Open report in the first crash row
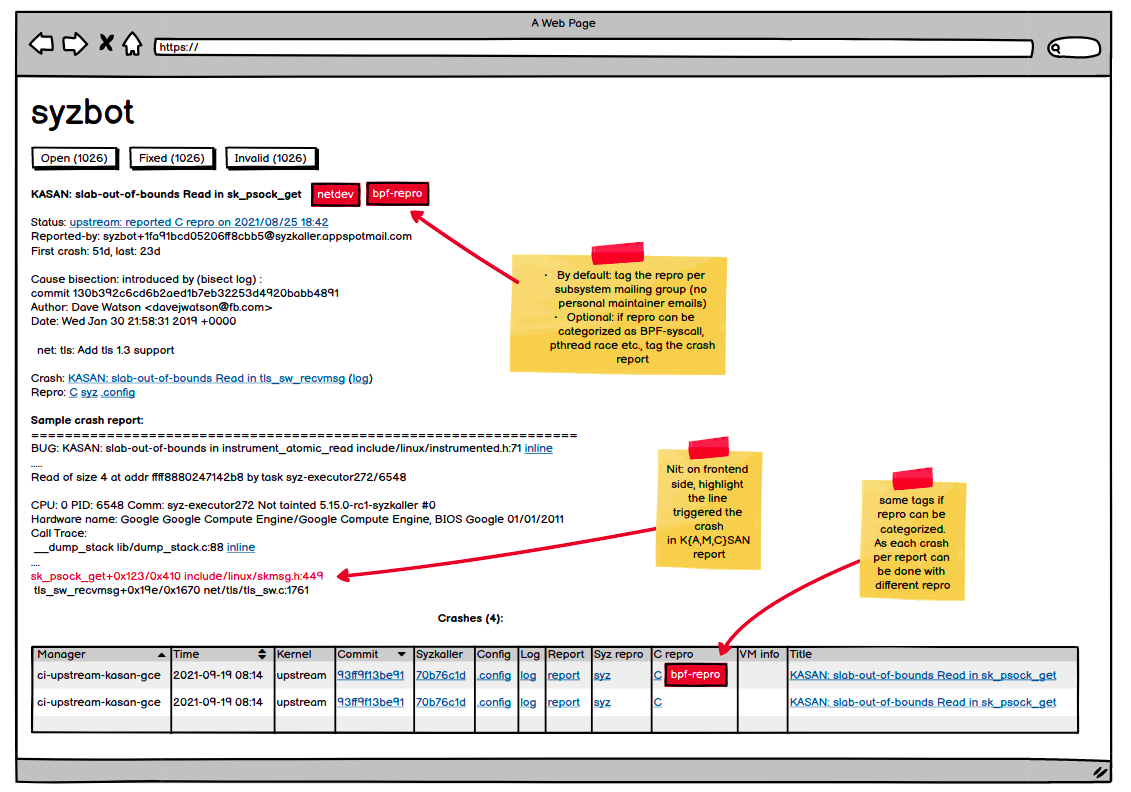Viewport: 1131px width, 792px height. [563, 675]
